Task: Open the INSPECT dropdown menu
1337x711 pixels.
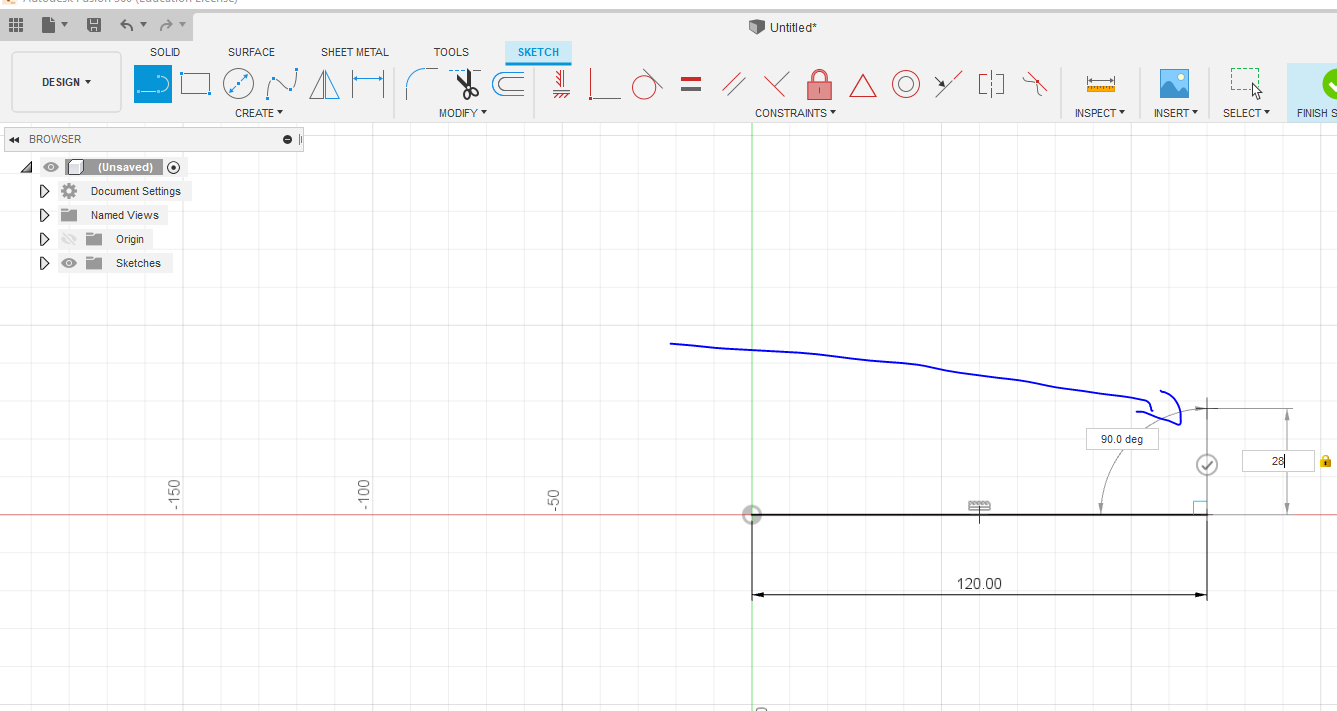Action: tap(1100, 113)
